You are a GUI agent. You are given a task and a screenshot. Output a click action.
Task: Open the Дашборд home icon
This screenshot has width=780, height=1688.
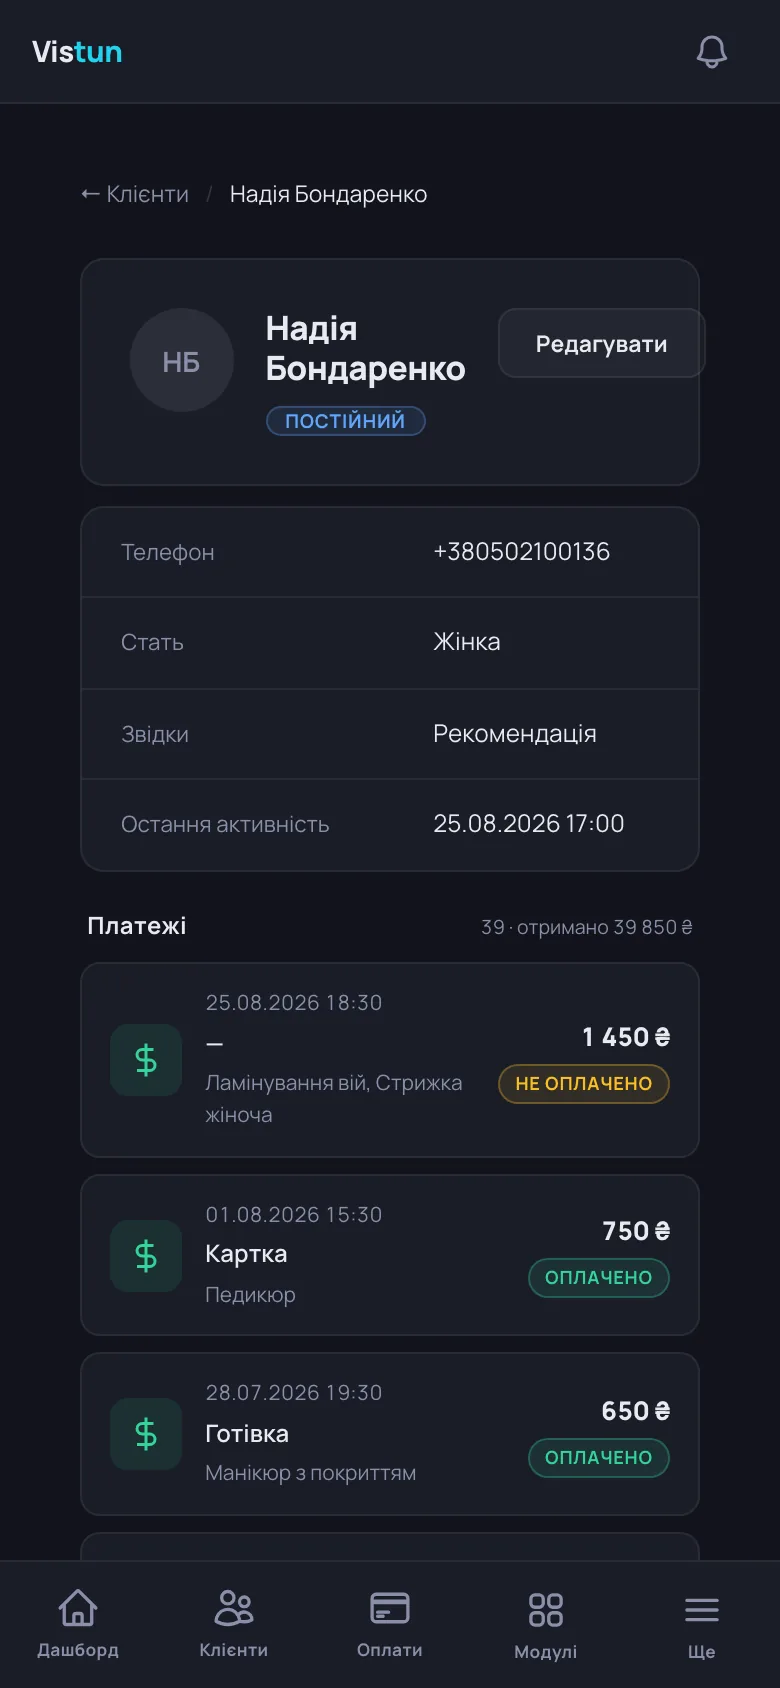click(78, 1608)
